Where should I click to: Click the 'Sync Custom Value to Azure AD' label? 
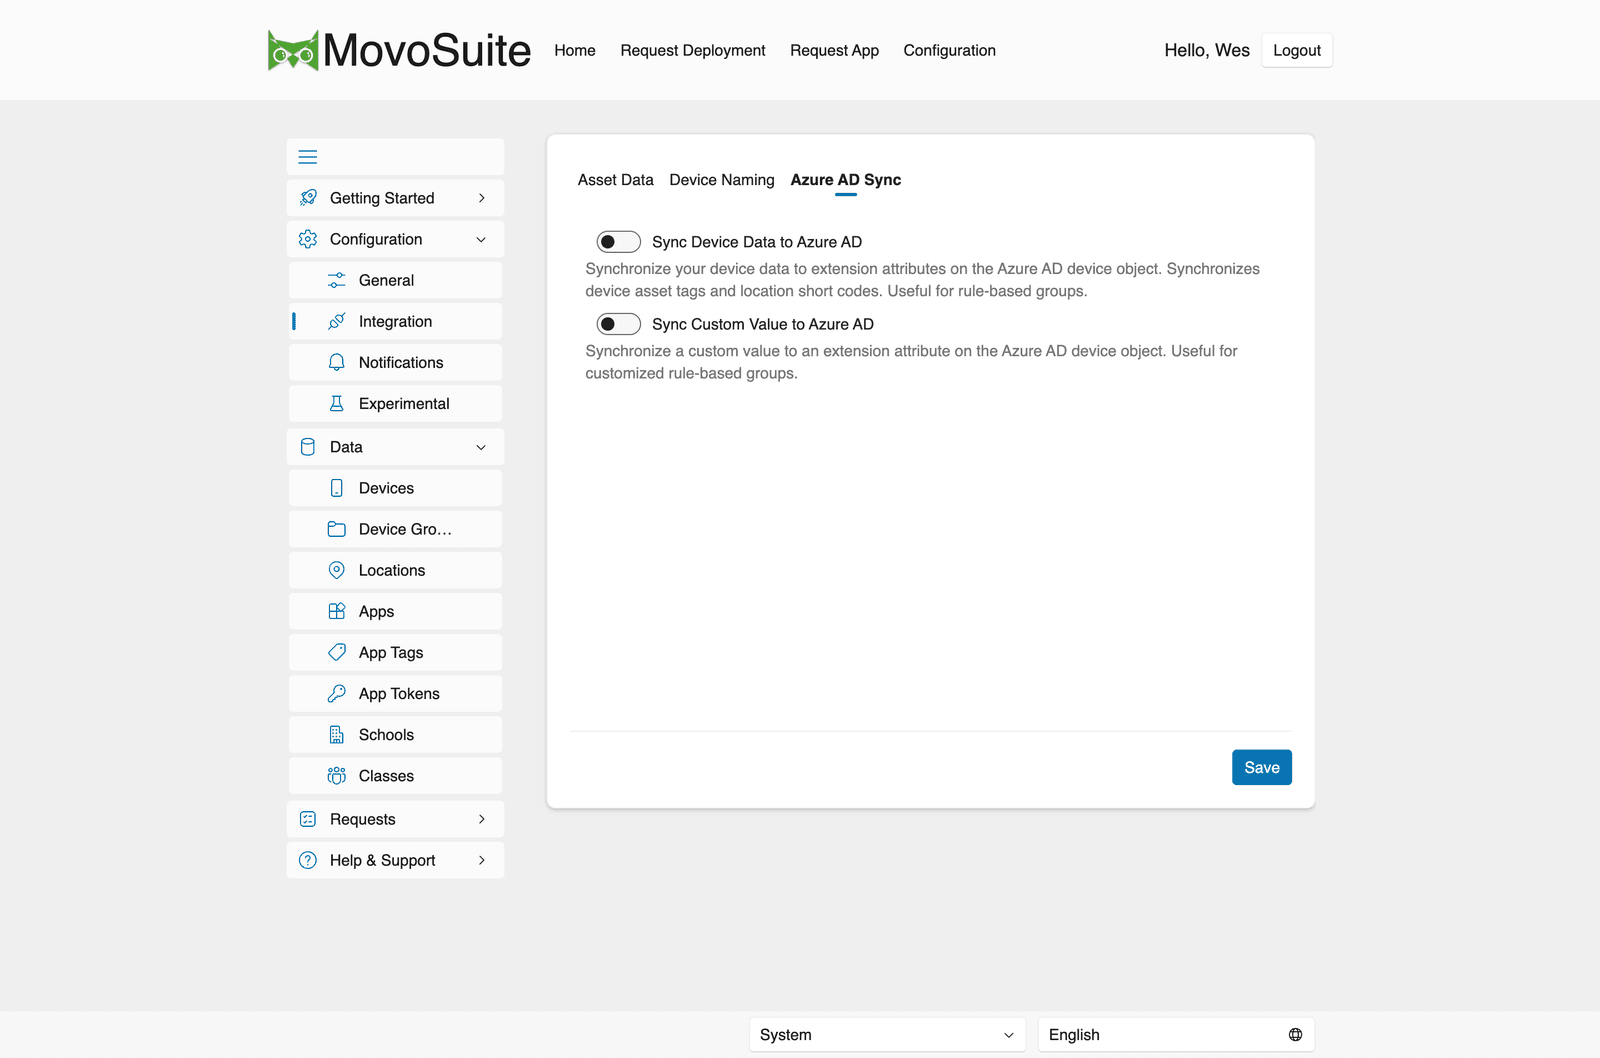pos(763,324)
